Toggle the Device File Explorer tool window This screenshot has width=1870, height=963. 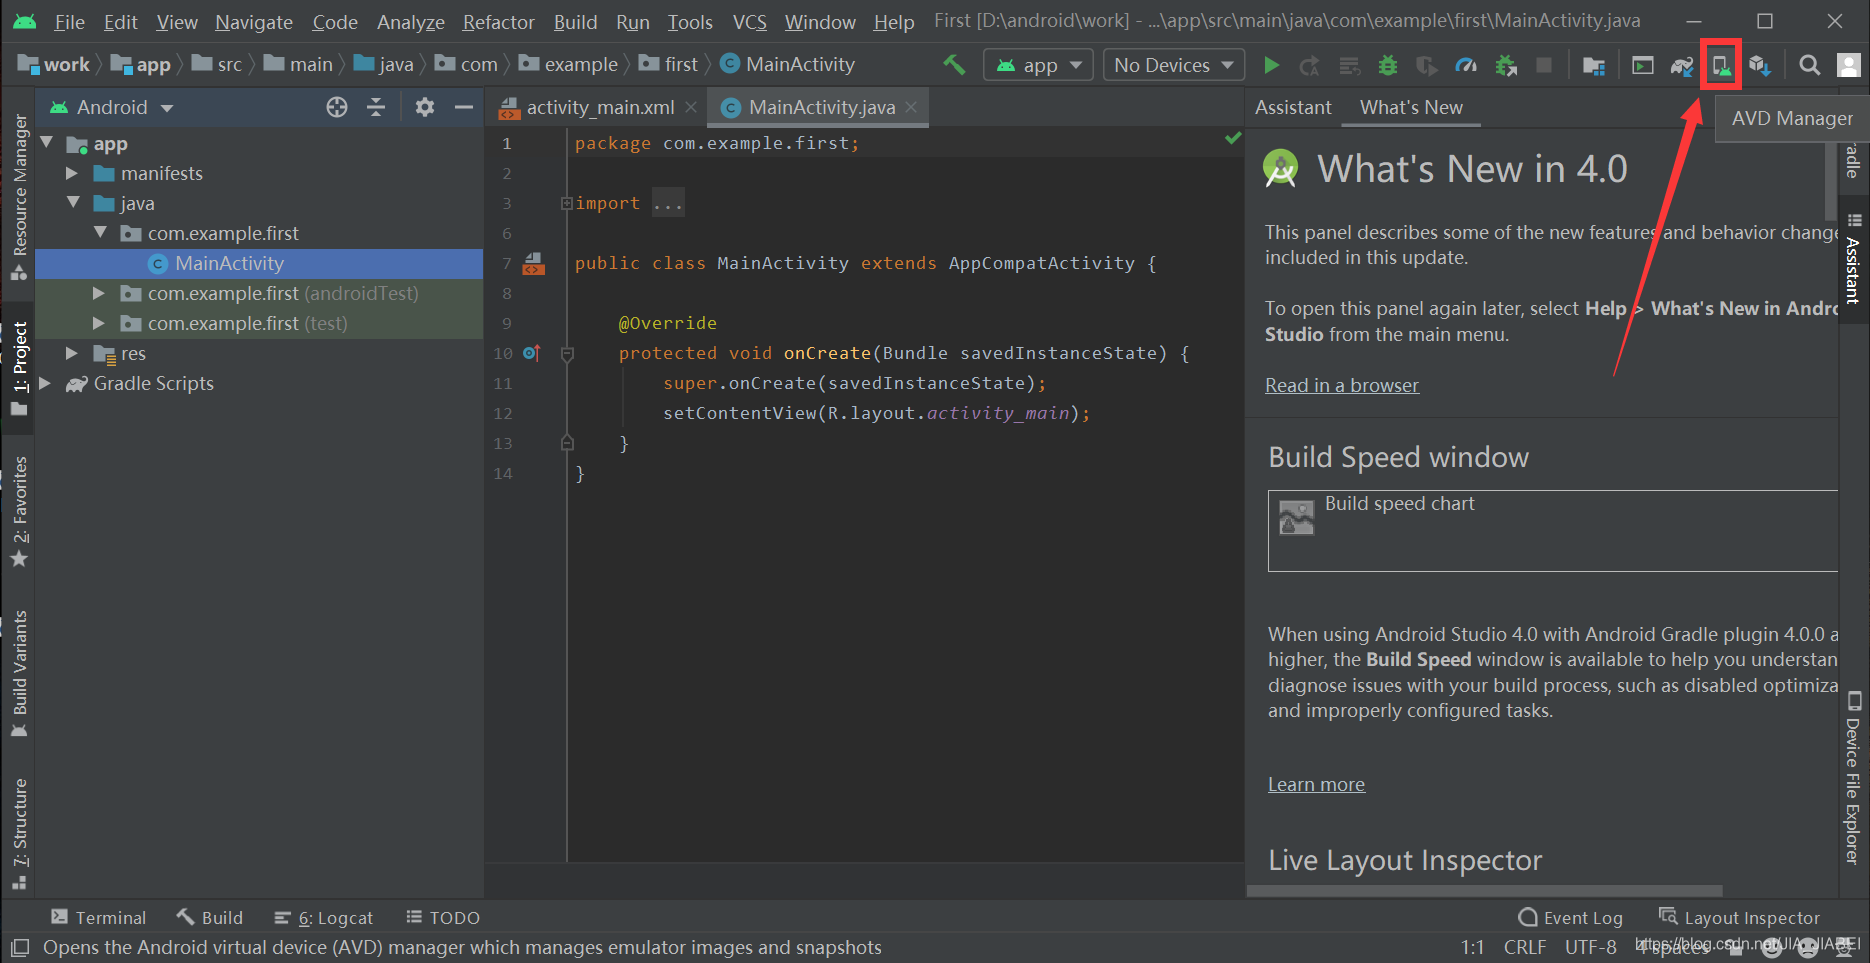click(x=1853, y=777)
